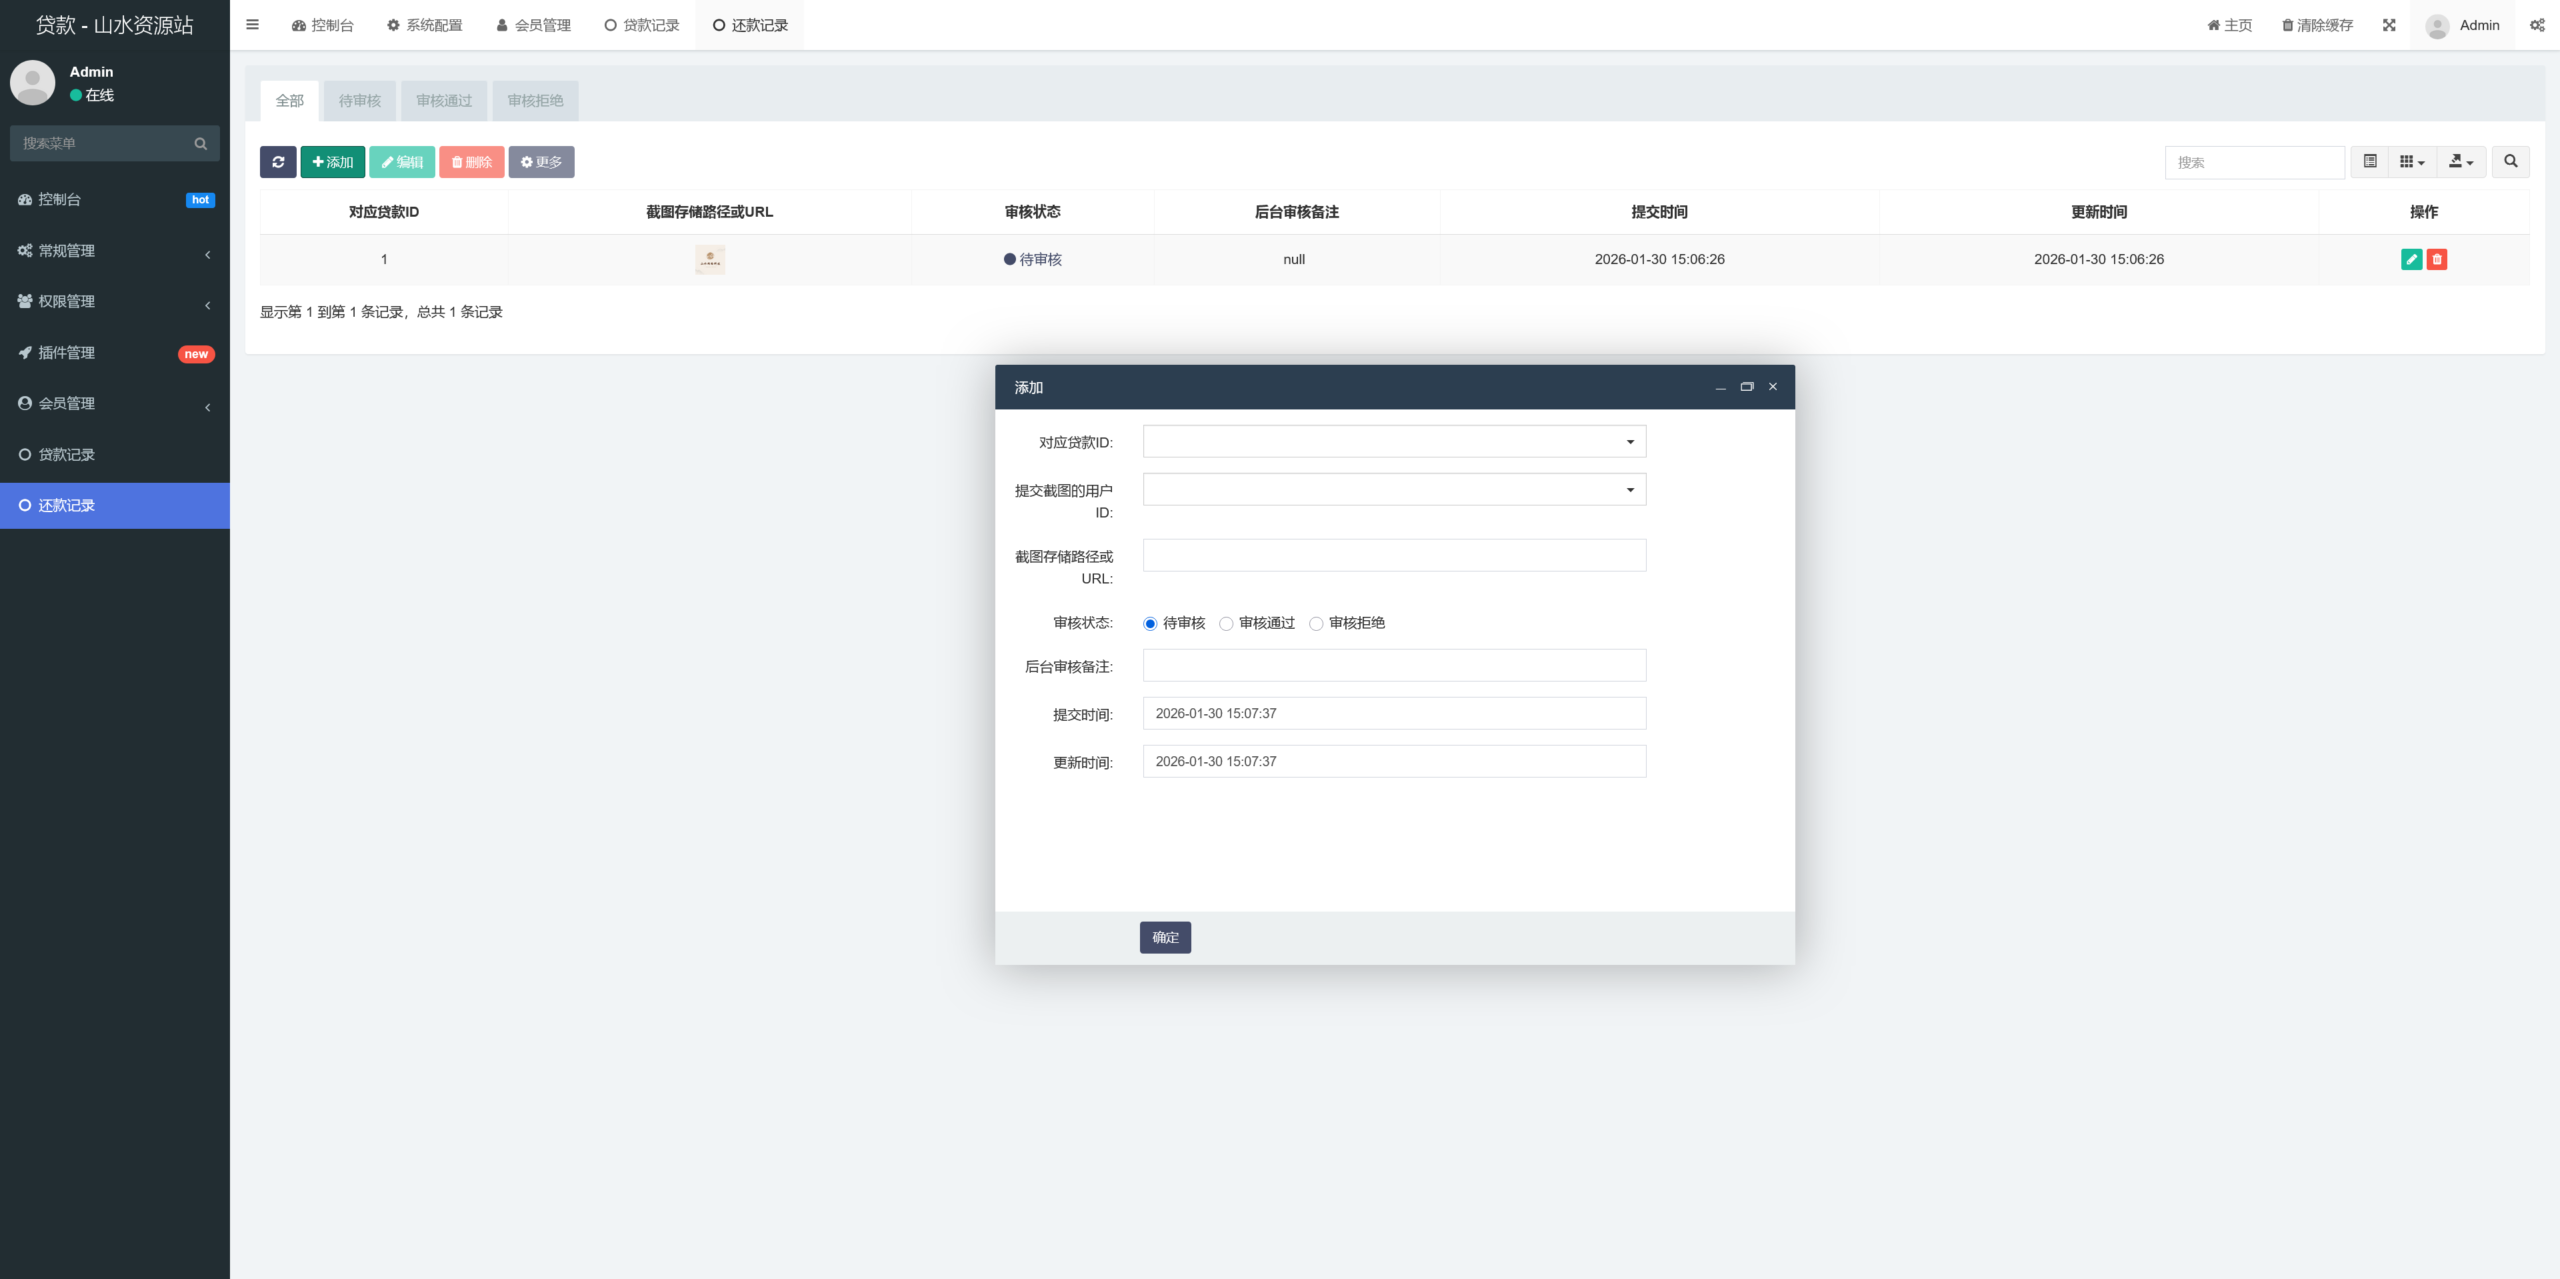Click the 后台审核备注 input field
The height and width of the screenshot is (1279, 2560).
pos(1394,666)
